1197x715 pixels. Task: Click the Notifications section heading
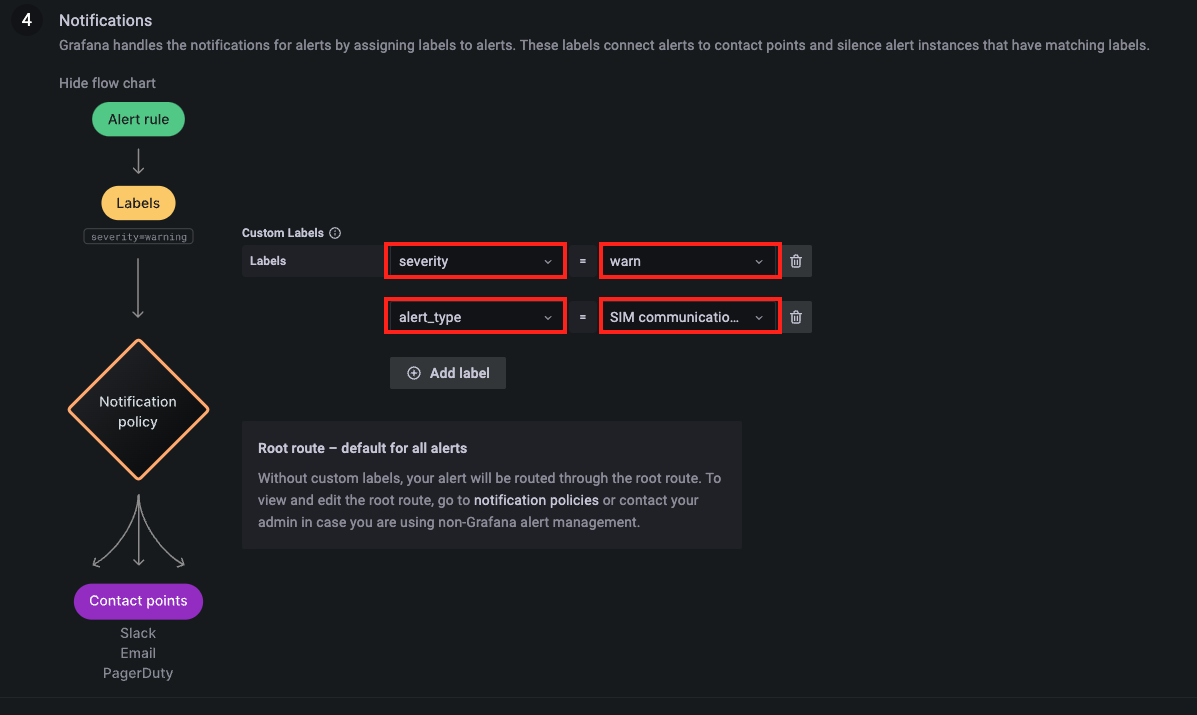[x=105, y=21]
